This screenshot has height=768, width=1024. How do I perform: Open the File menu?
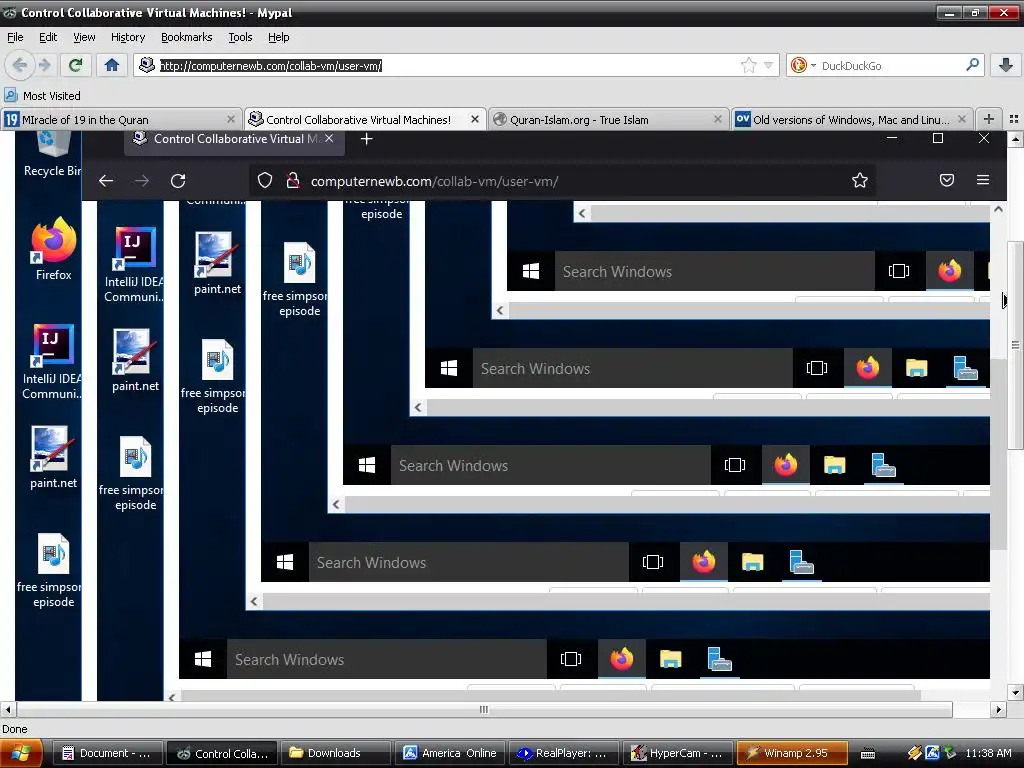pos(15,37)
